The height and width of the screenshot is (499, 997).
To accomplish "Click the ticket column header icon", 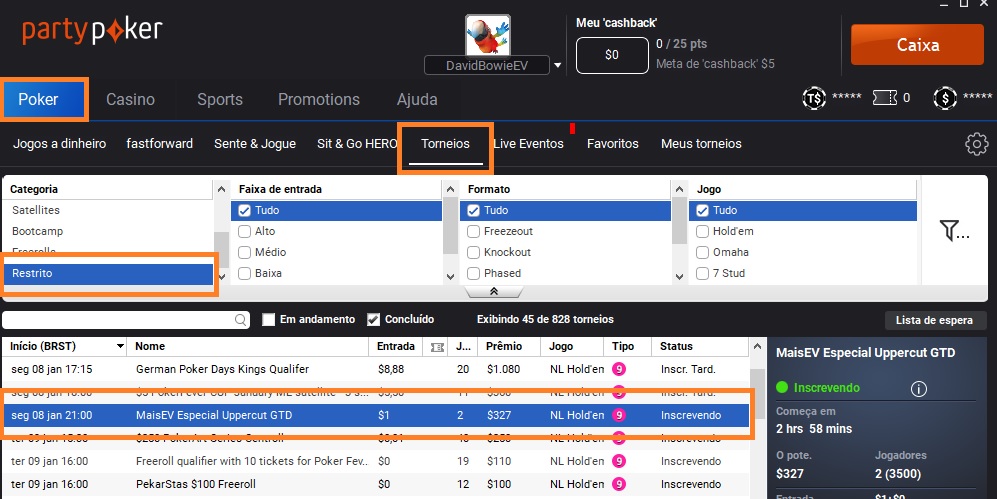I will tap(437, 347).
